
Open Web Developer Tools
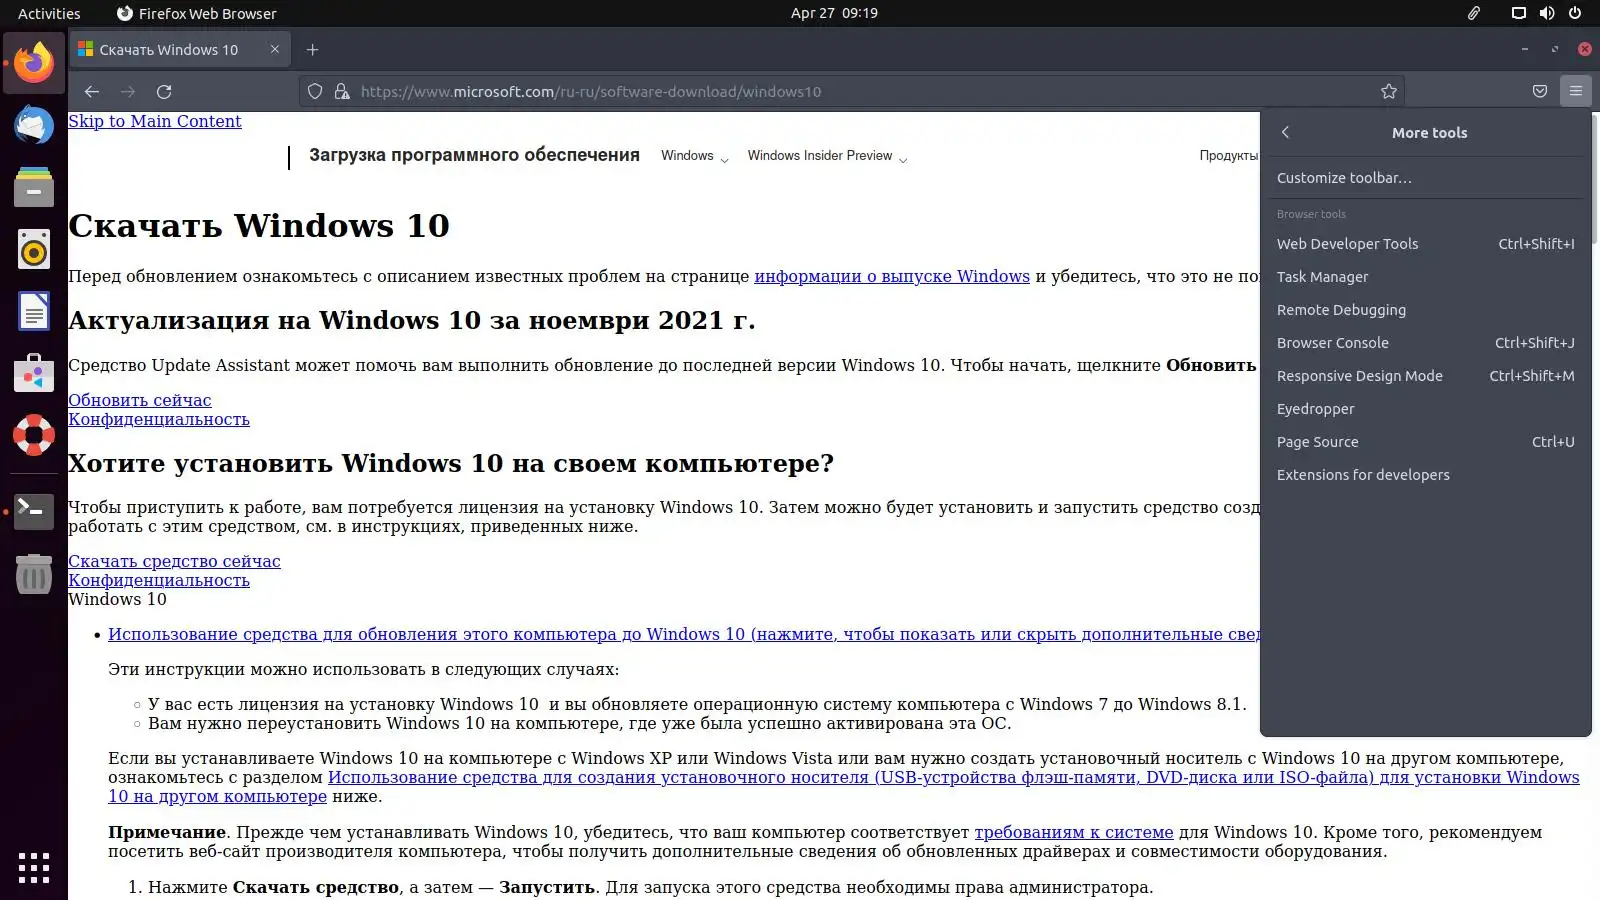click(1426, 244)
